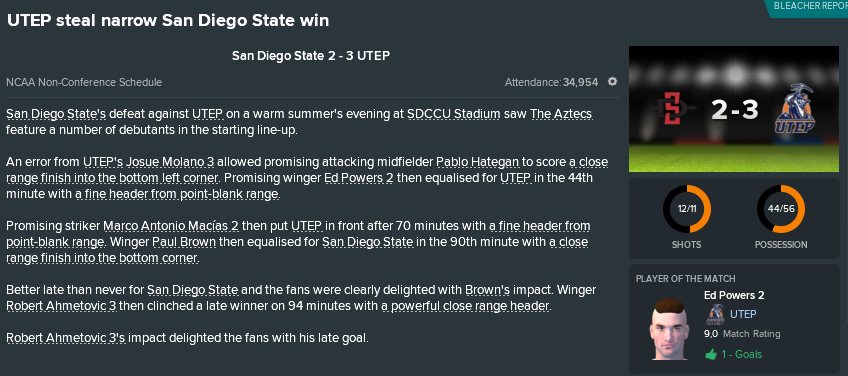The image size is (848, 376).
Task: Click the San Diego State crest logo
Action: tap(674, 110)
